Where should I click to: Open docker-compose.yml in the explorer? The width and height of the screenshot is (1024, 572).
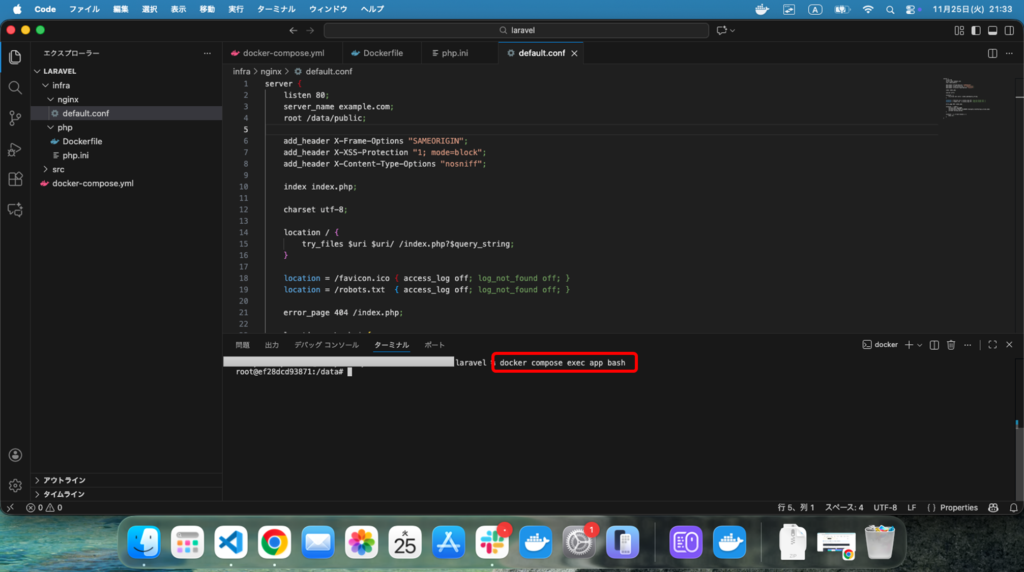92,183
